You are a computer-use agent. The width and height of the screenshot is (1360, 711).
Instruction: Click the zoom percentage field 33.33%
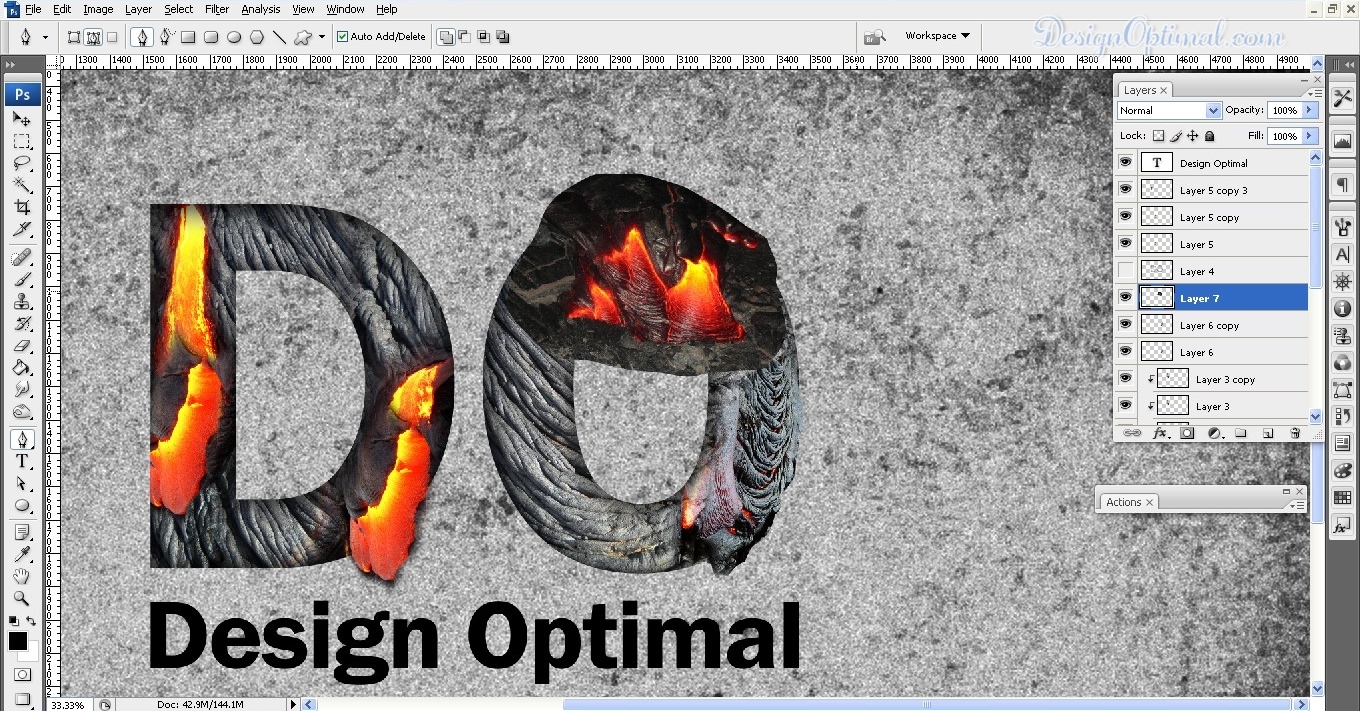(68, 704)
